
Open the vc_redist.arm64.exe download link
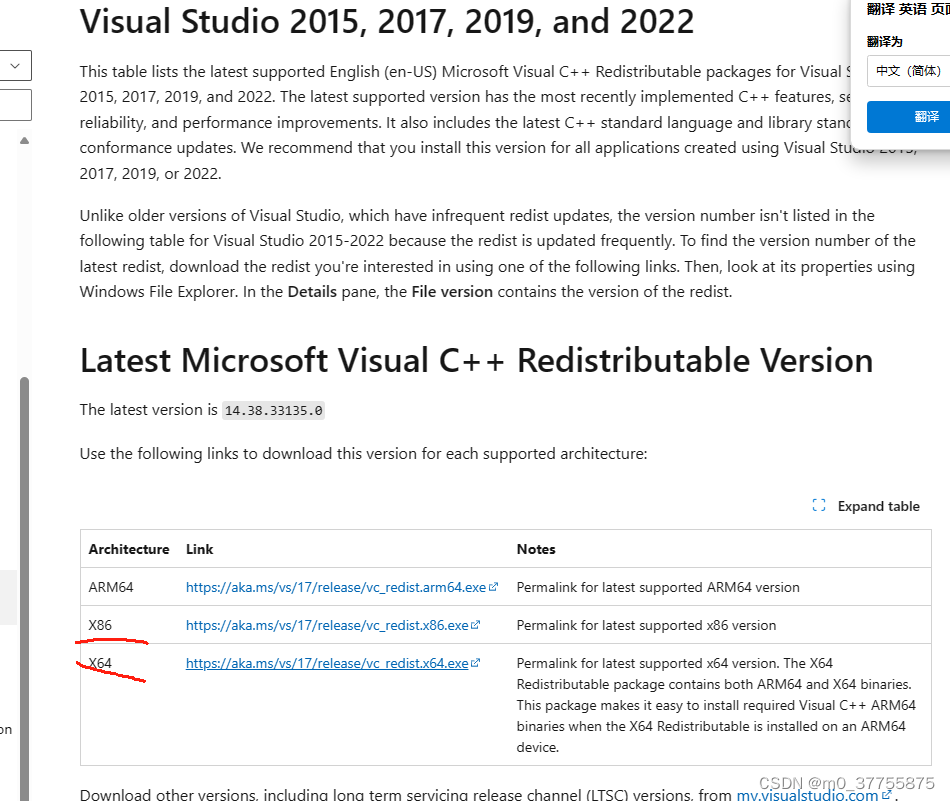click(x=336, y=587)
